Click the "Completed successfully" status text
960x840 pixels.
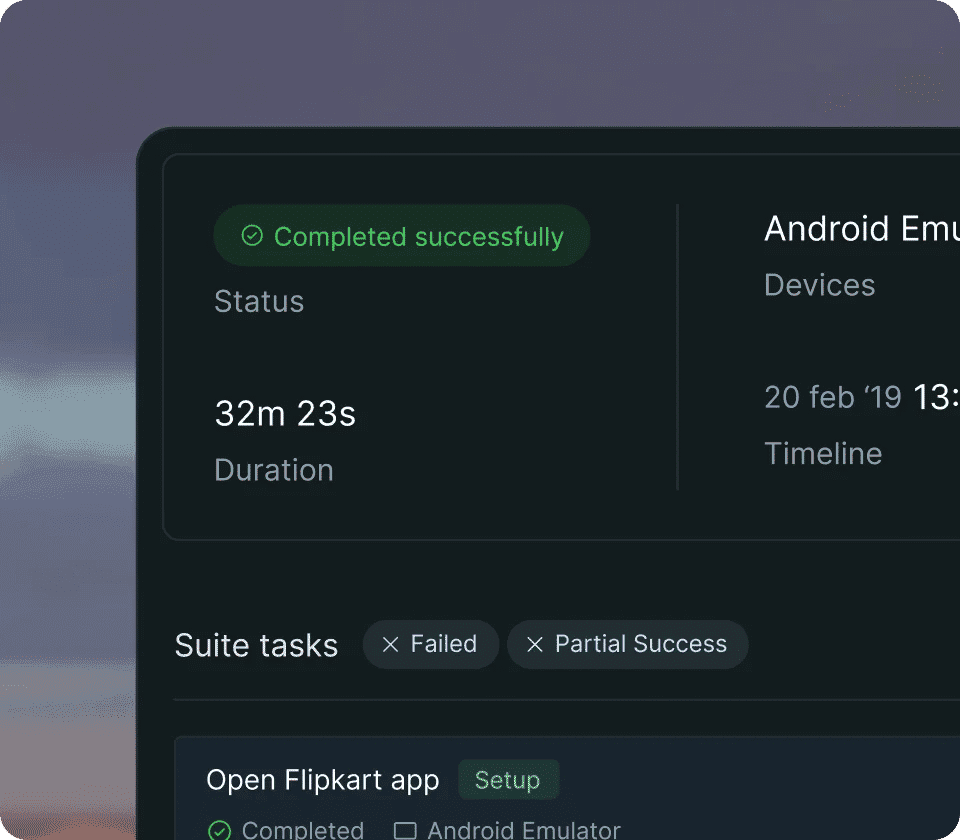coord(418,237)
